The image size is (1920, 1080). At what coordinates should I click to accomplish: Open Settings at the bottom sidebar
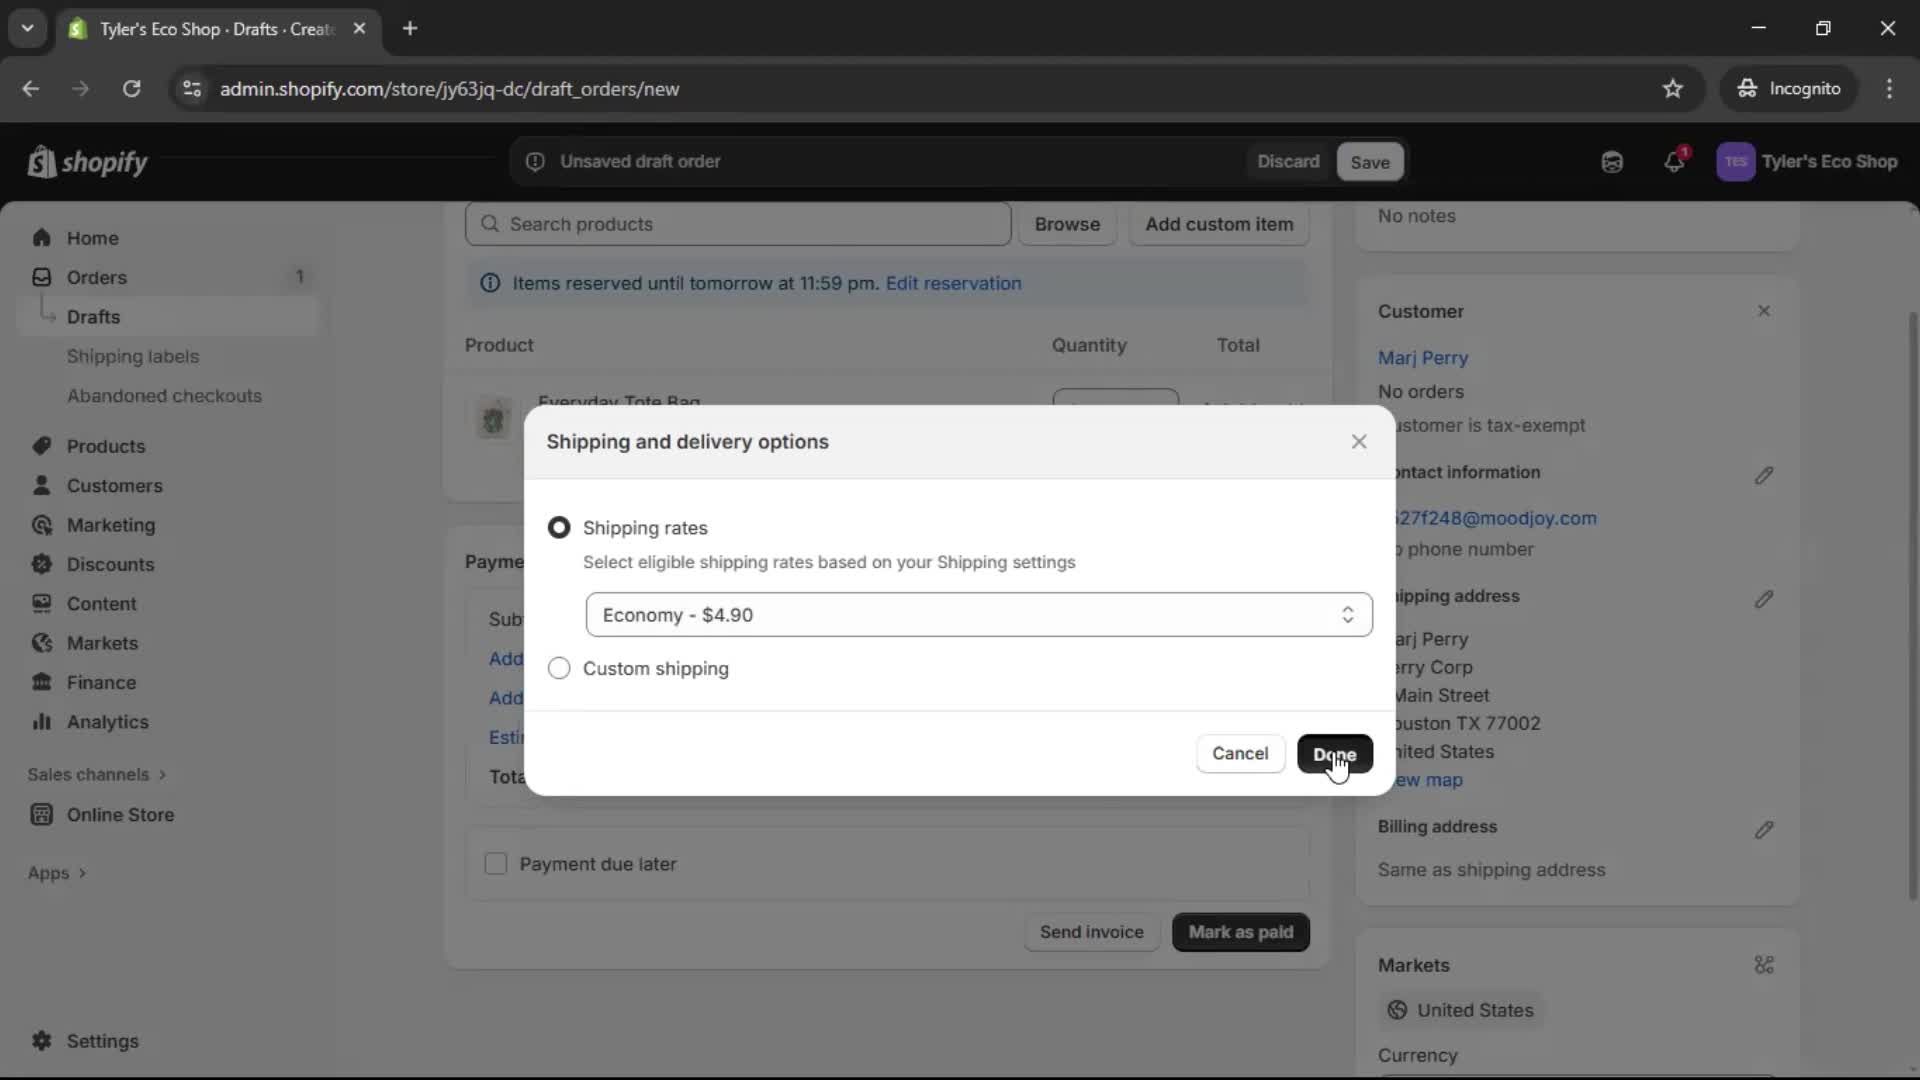101,1041
